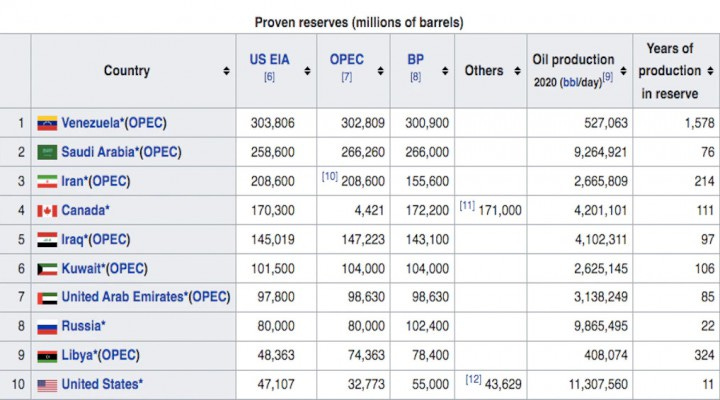Select Kuwait years in reserve 106
720x400 pixels.
coord(704,269)
